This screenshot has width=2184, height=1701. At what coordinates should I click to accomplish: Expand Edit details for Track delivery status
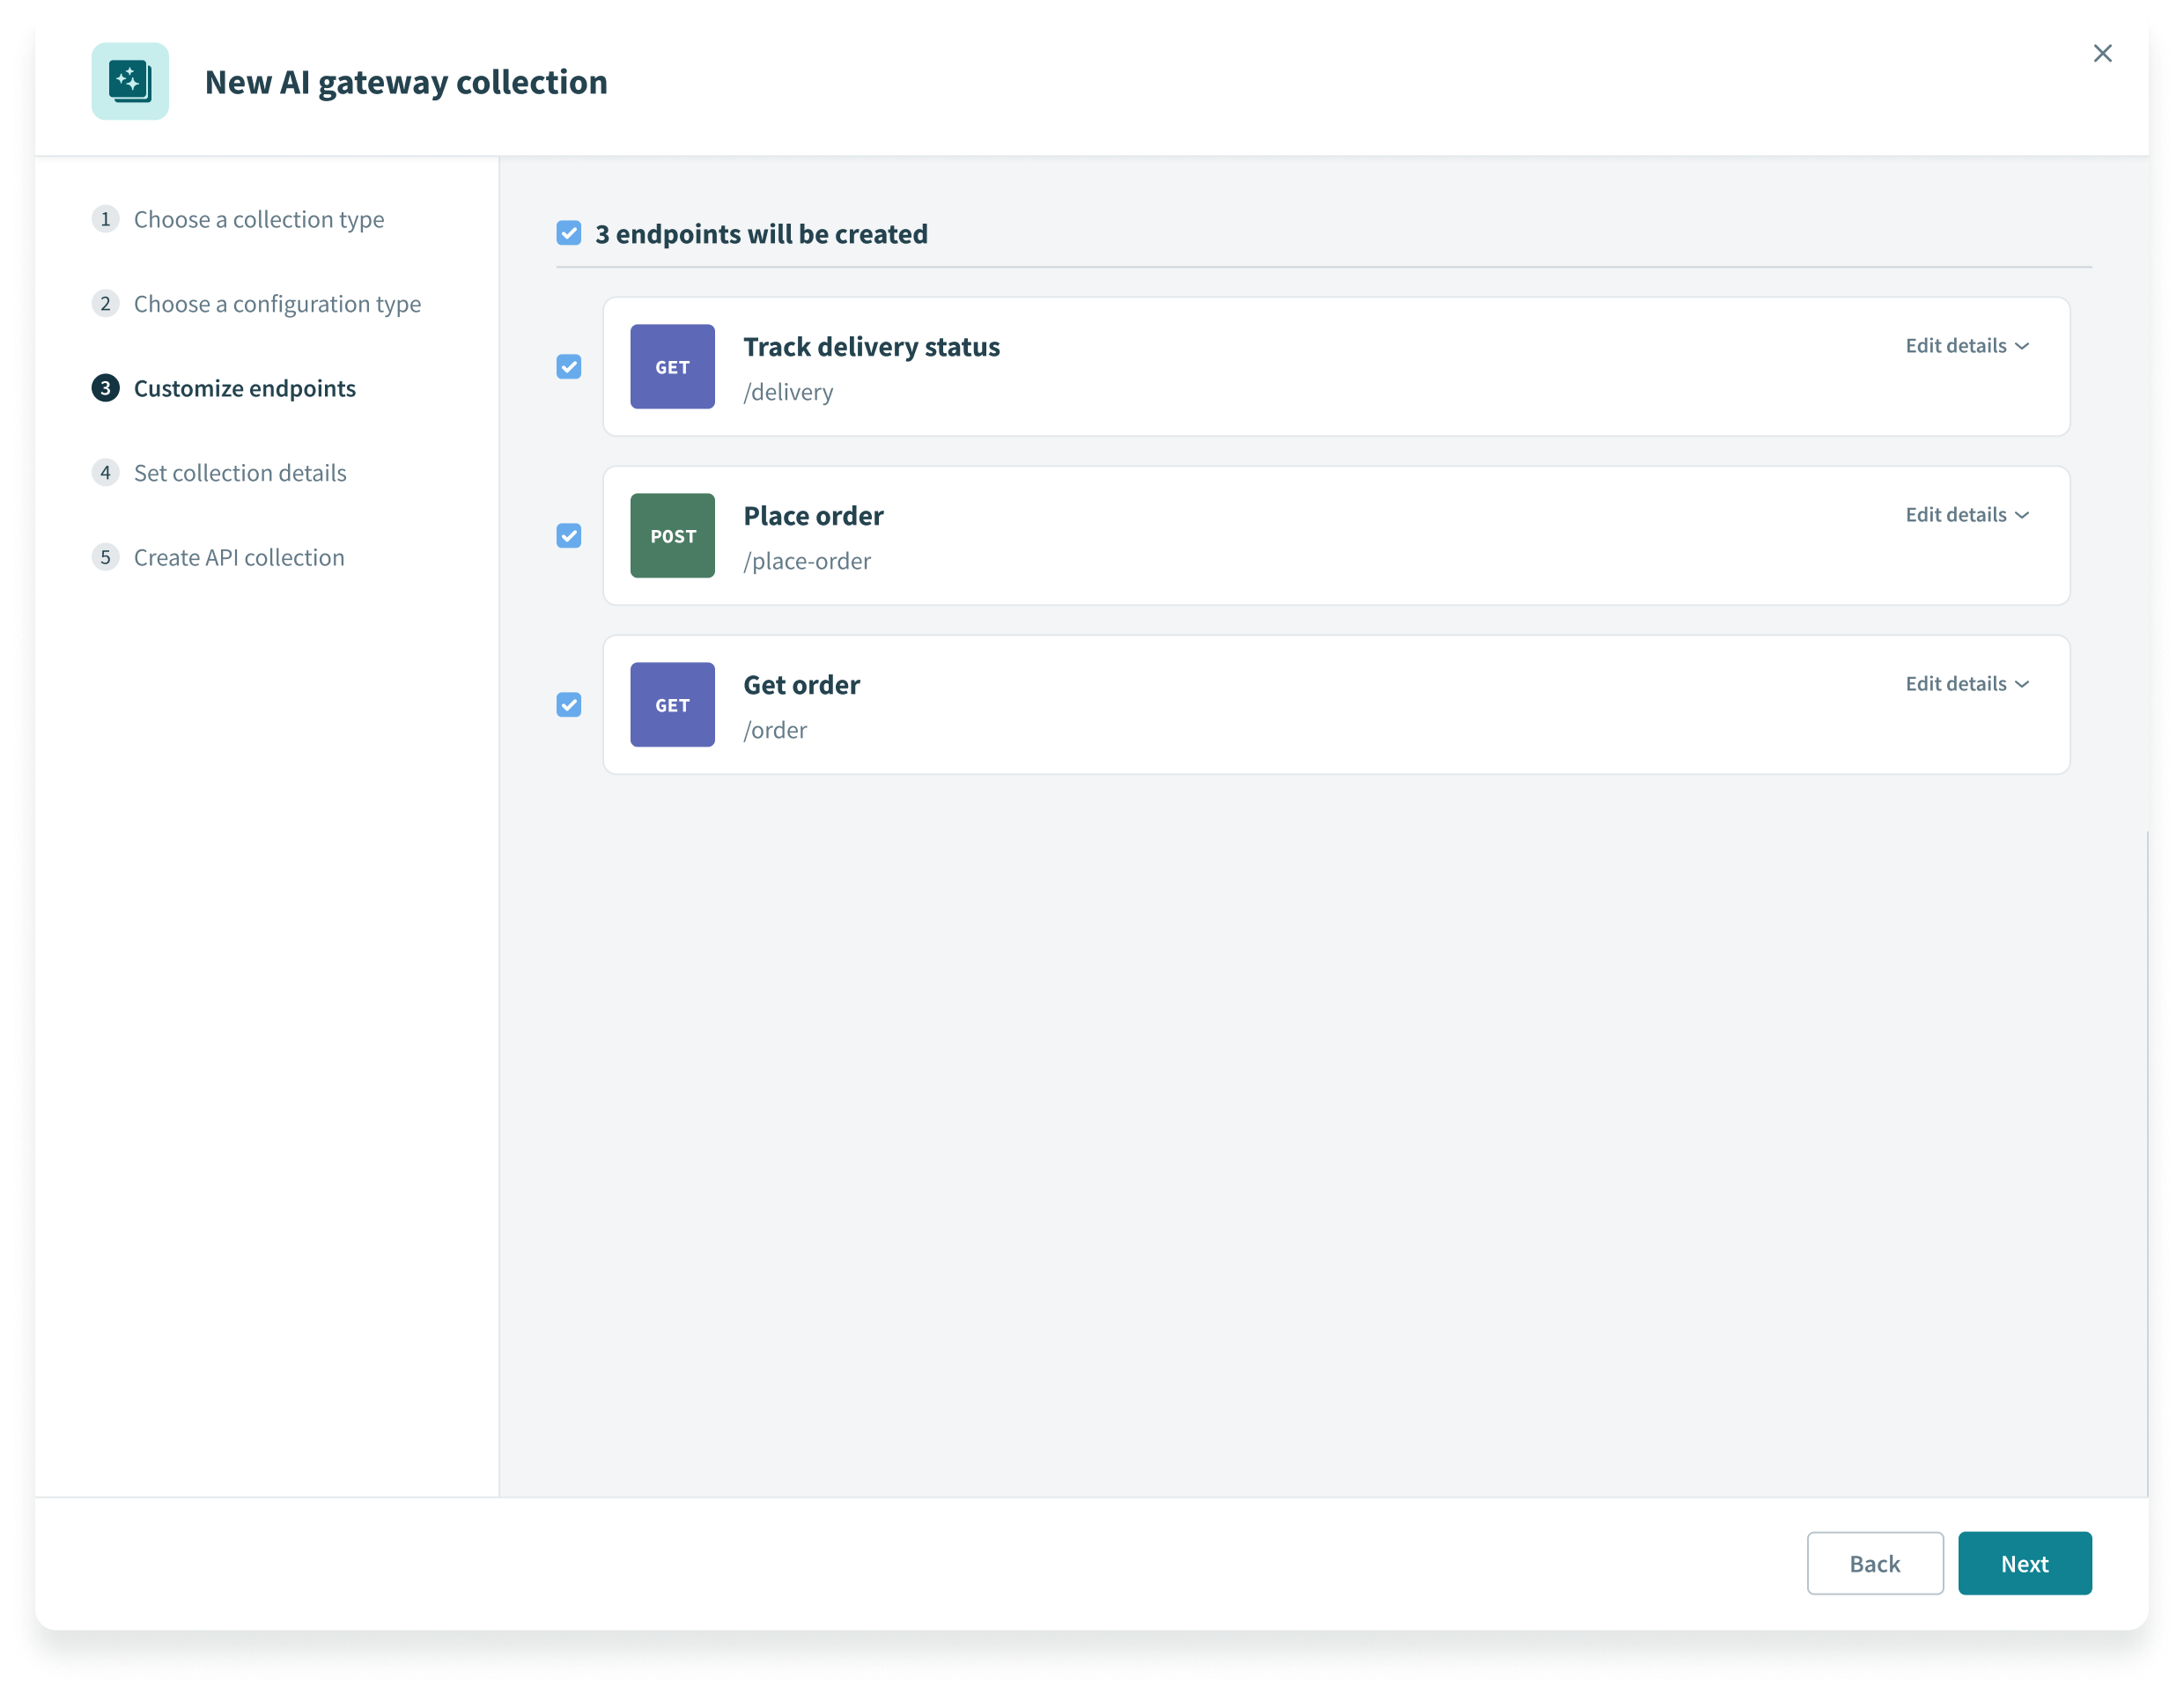(1966, 345)
